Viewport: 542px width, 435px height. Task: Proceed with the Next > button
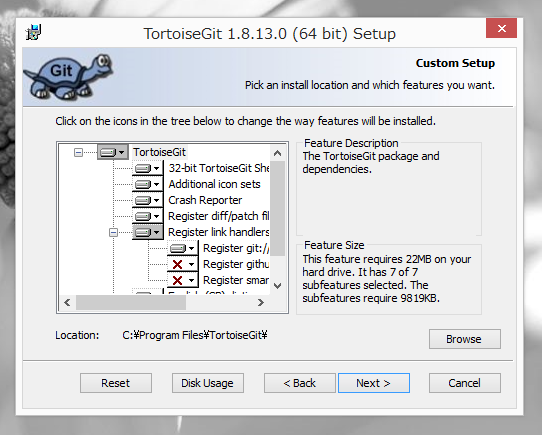tap(374, 383)
